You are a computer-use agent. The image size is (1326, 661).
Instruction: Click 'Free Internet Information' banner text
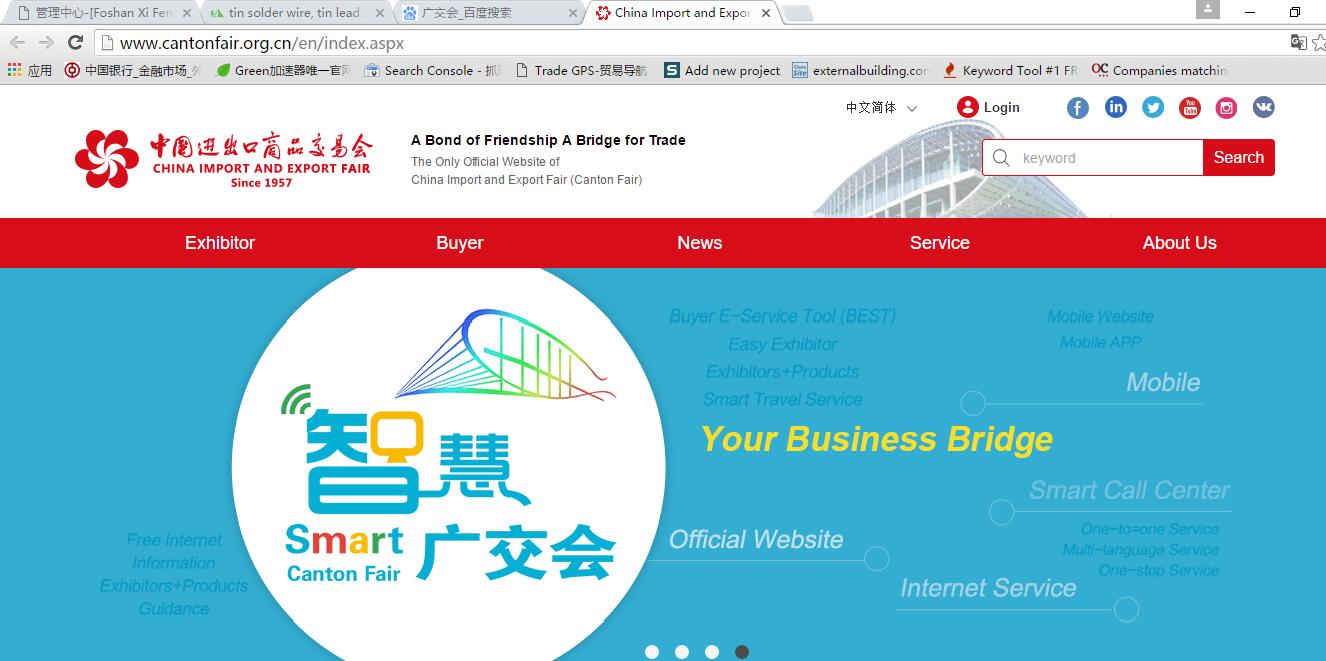point(174,551)
